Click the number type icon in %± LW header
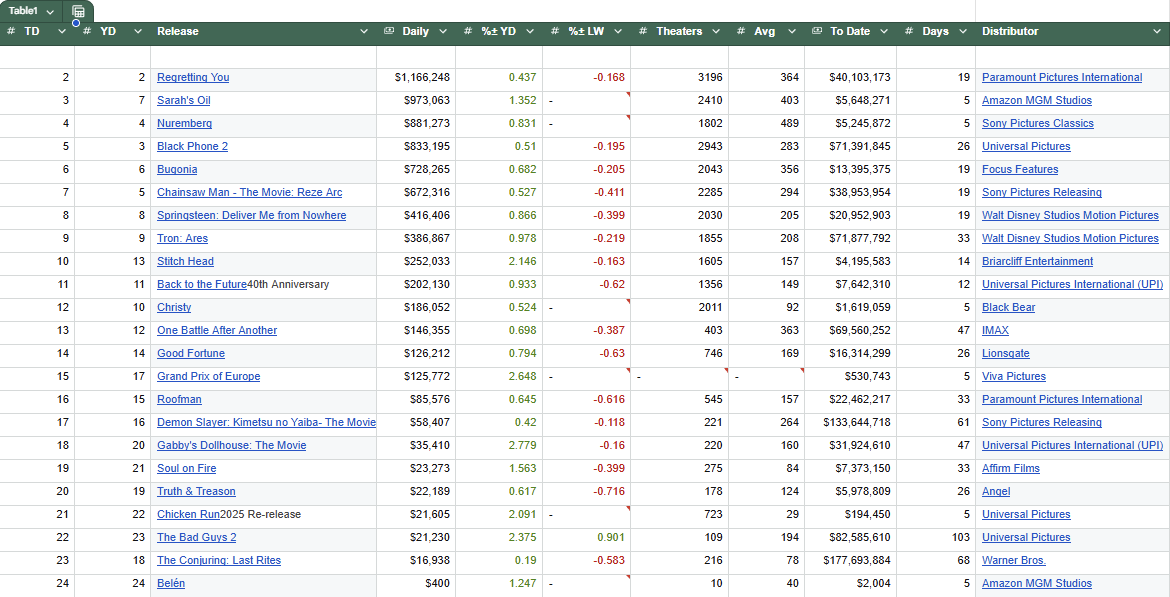Image resolution: width=1170 pixels, height=597 pixels. [555, 32]
